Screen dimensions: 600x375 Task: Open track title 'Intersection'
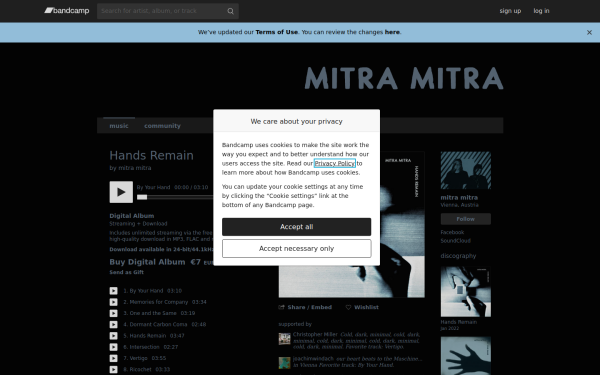[x=144, y=347]
